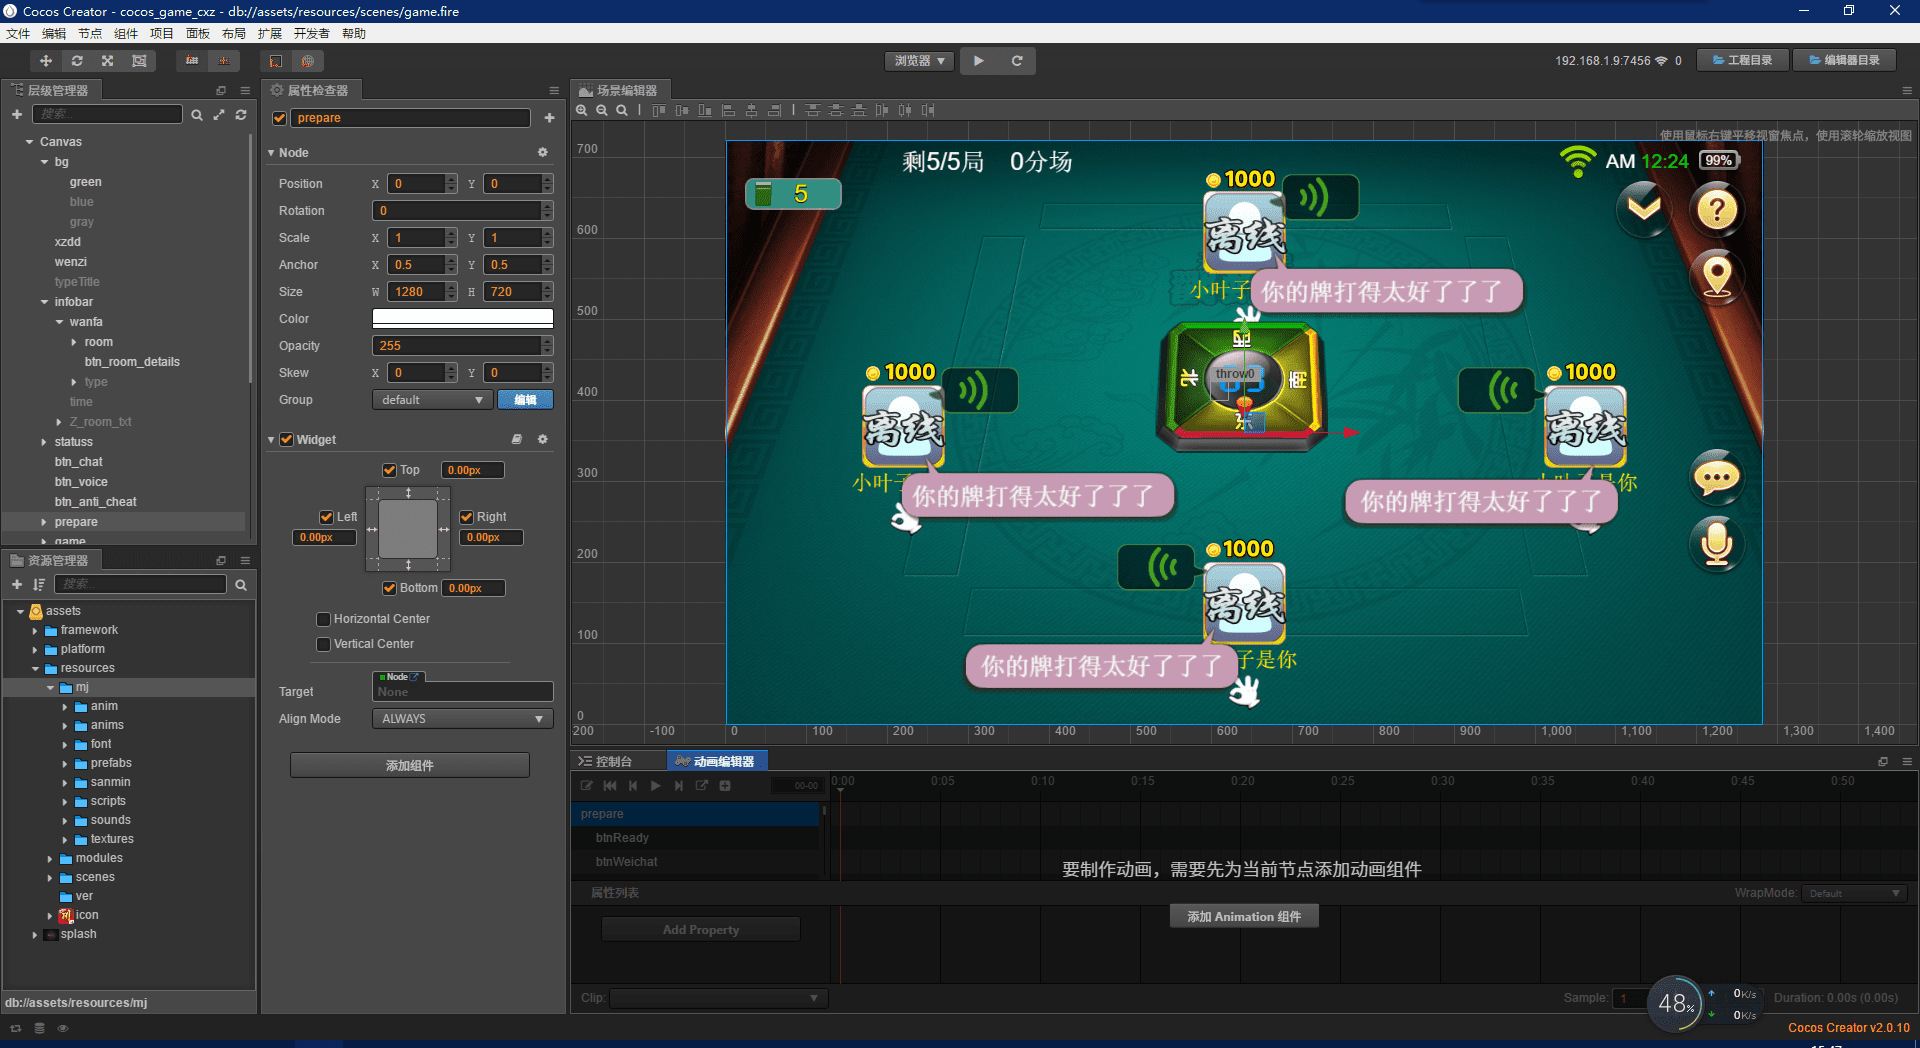Screen dimensions: 1920x1048
Task: Collapse the Widget section
Action: [271, 440]
